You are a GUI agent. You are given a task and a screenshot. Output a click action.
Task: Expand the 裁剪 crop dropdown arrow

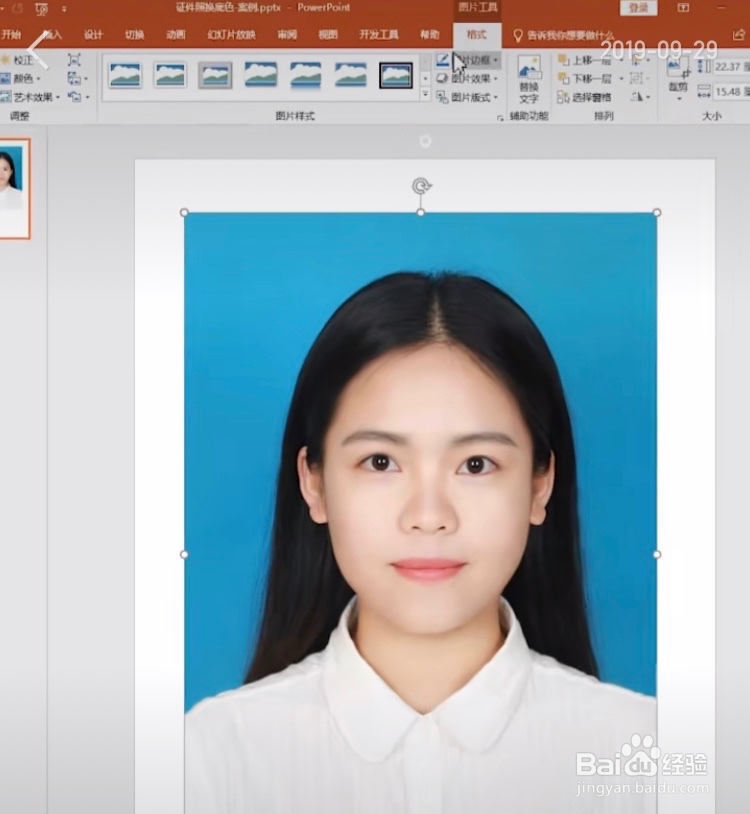pos(678,98)
